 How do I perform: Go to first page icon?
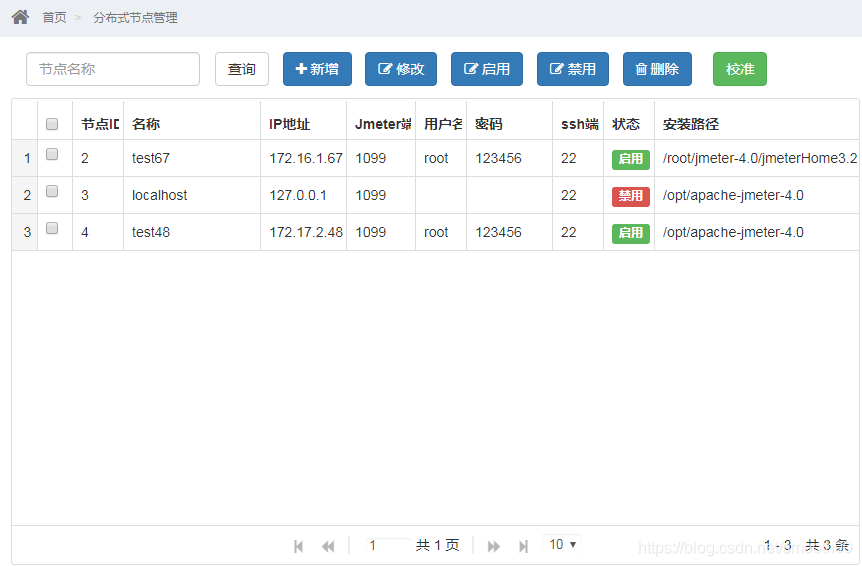(299, 546)
